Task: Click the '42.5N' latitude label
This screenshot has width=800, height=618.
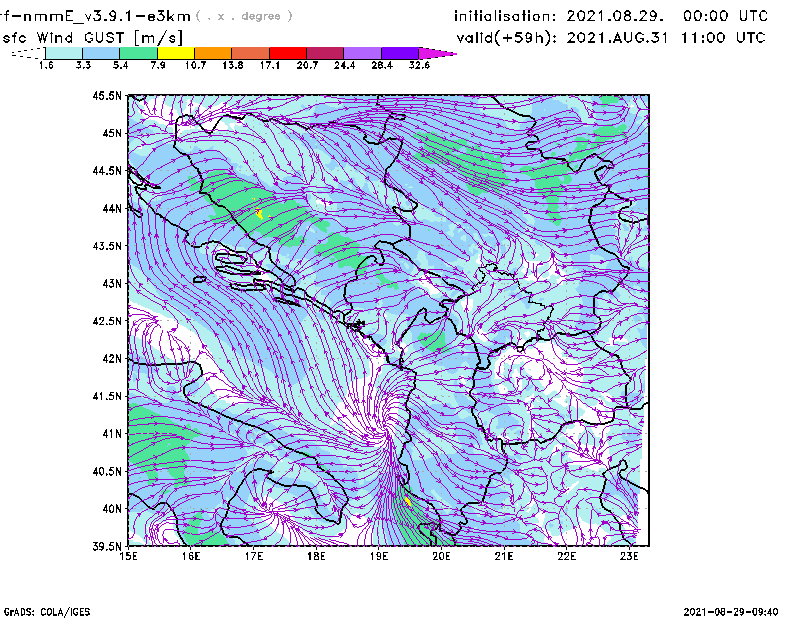Action: click(107, 321)
